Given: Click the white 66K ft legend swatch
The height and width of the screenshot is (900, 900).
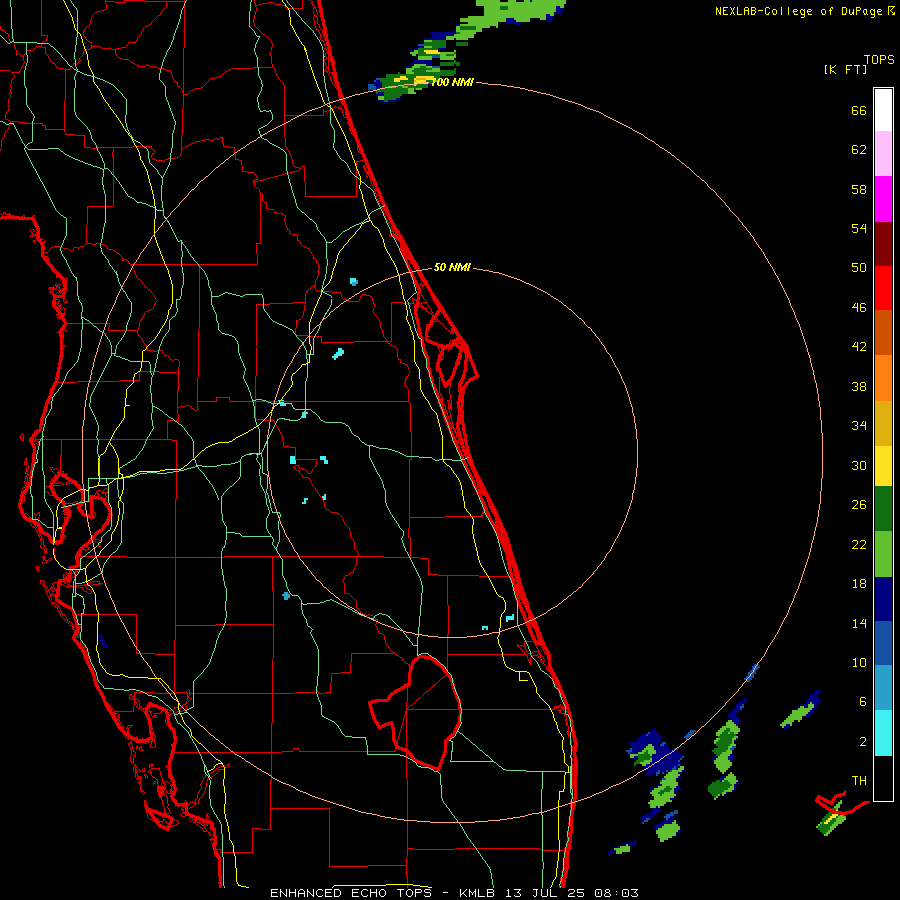Looking at the screenshot, I should tap(883, 110).
